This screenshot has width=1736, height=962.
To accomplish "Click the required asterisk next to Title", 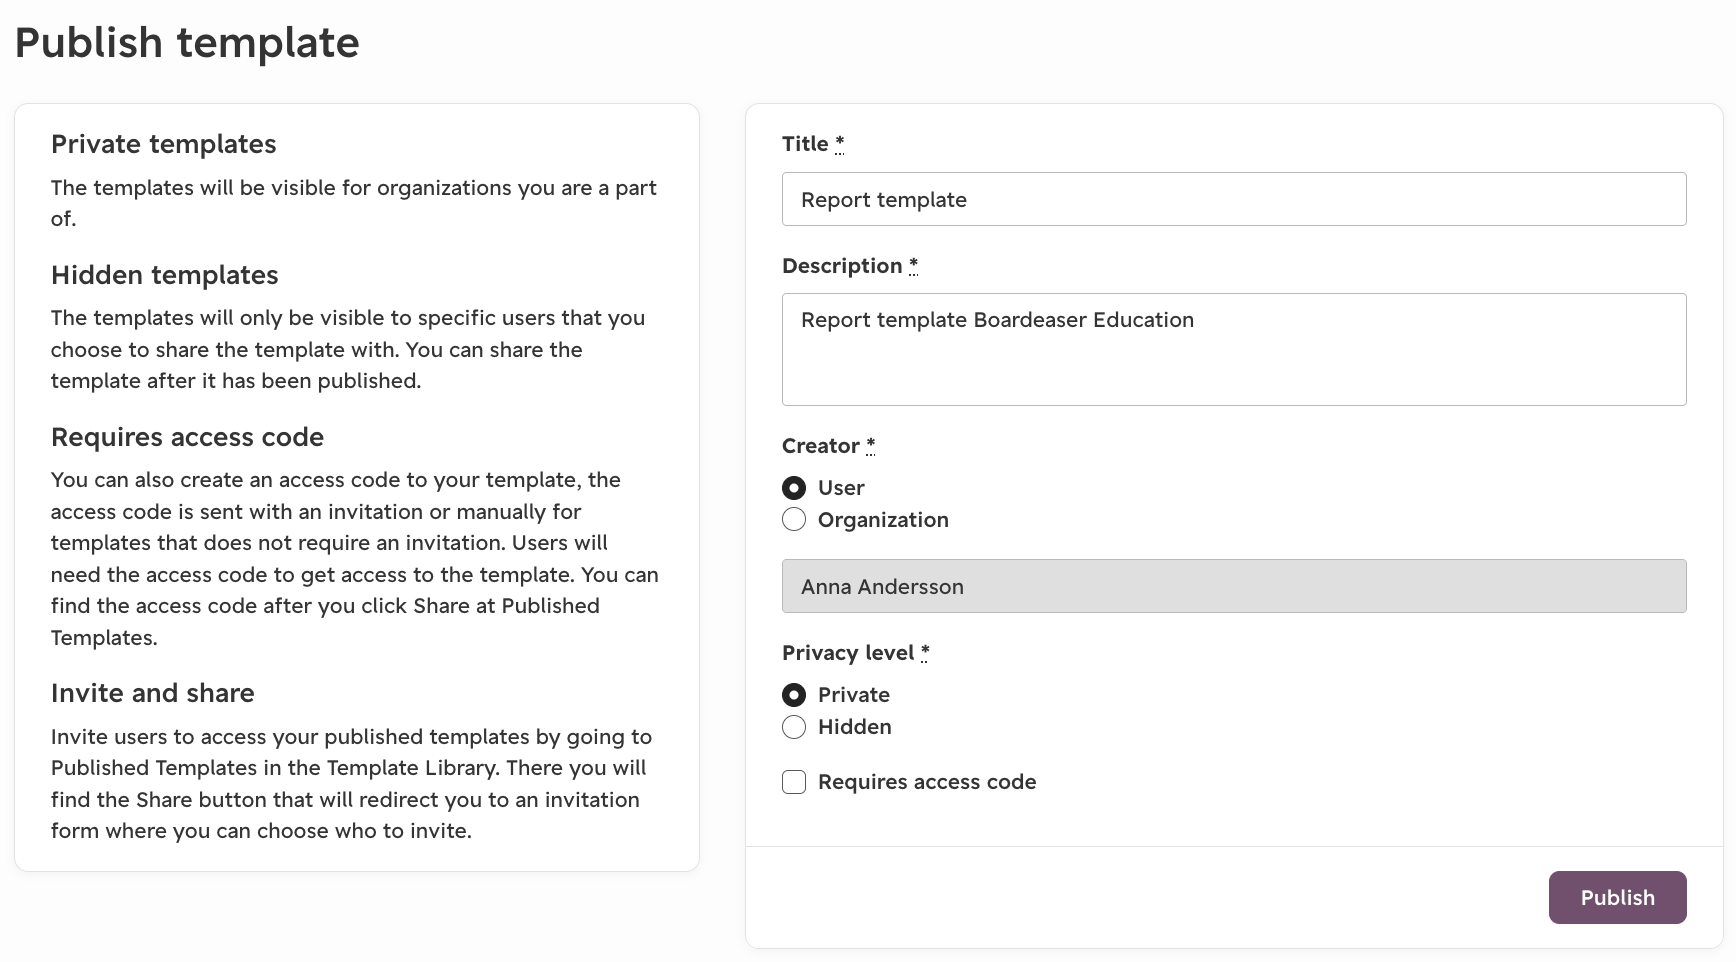I will point(840,143).
